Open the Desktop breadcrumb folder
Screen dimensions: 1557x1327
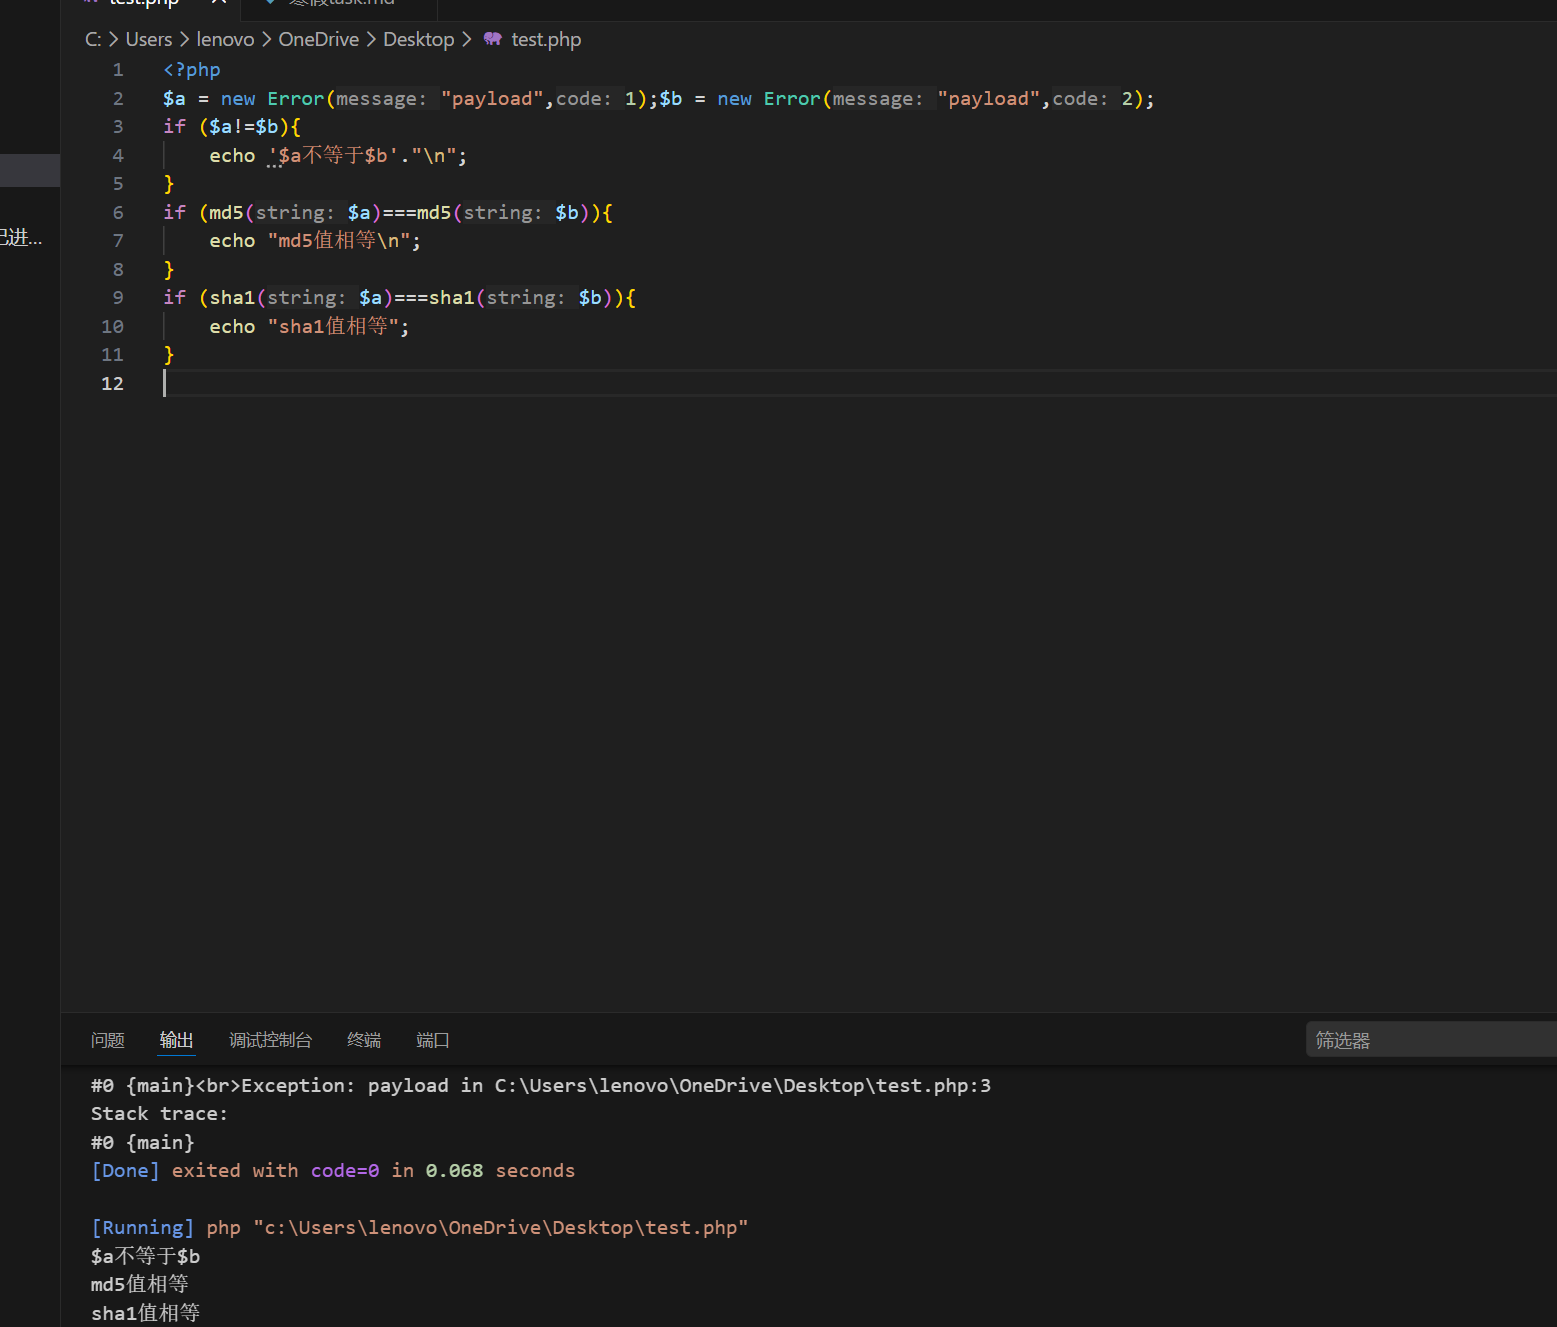coord(418,39)
